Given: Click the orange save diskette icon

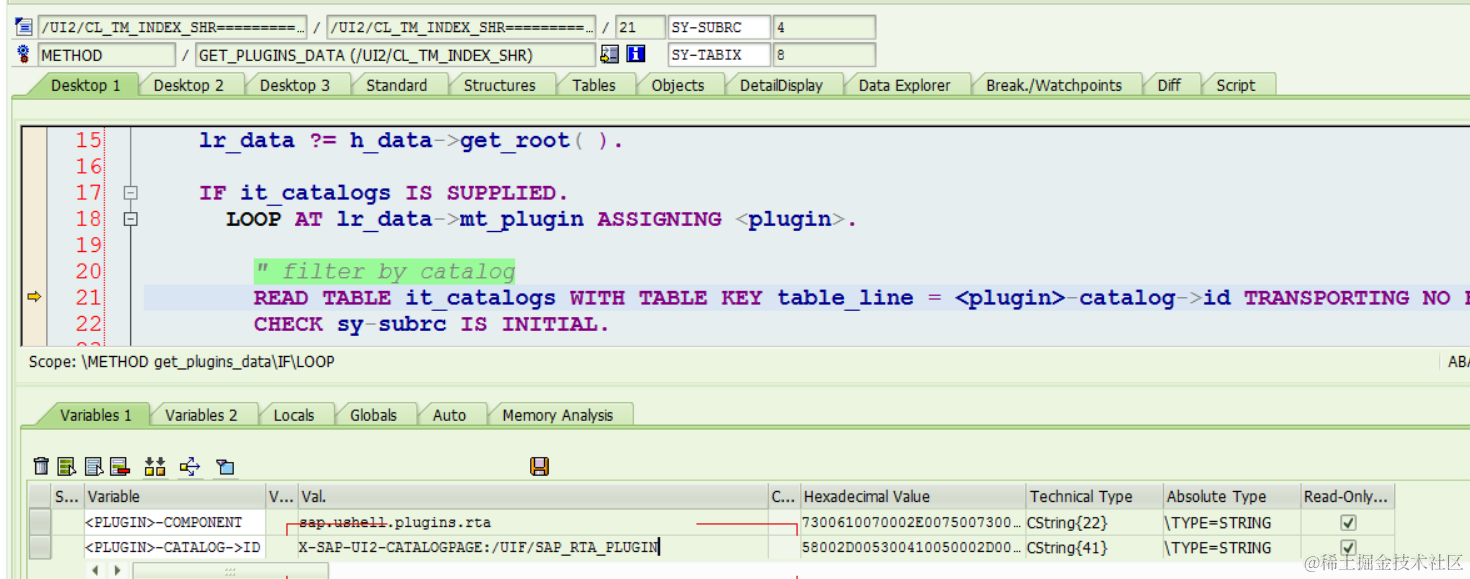Looking at the screenshot, I should click(539, 466).
